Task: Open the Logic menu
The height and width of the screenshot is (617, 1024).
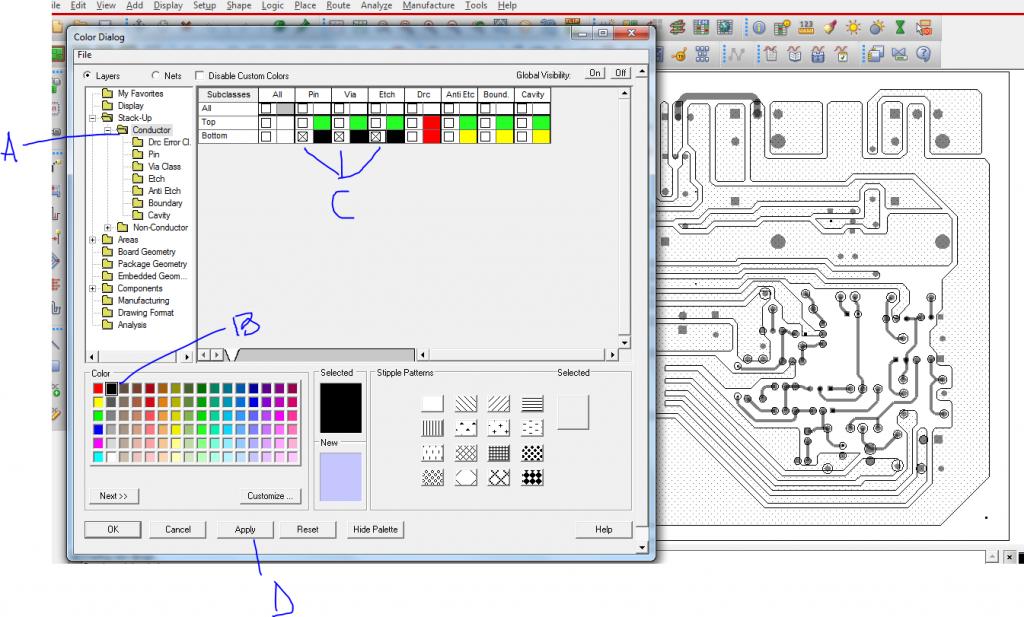Action: coord(272,5)
